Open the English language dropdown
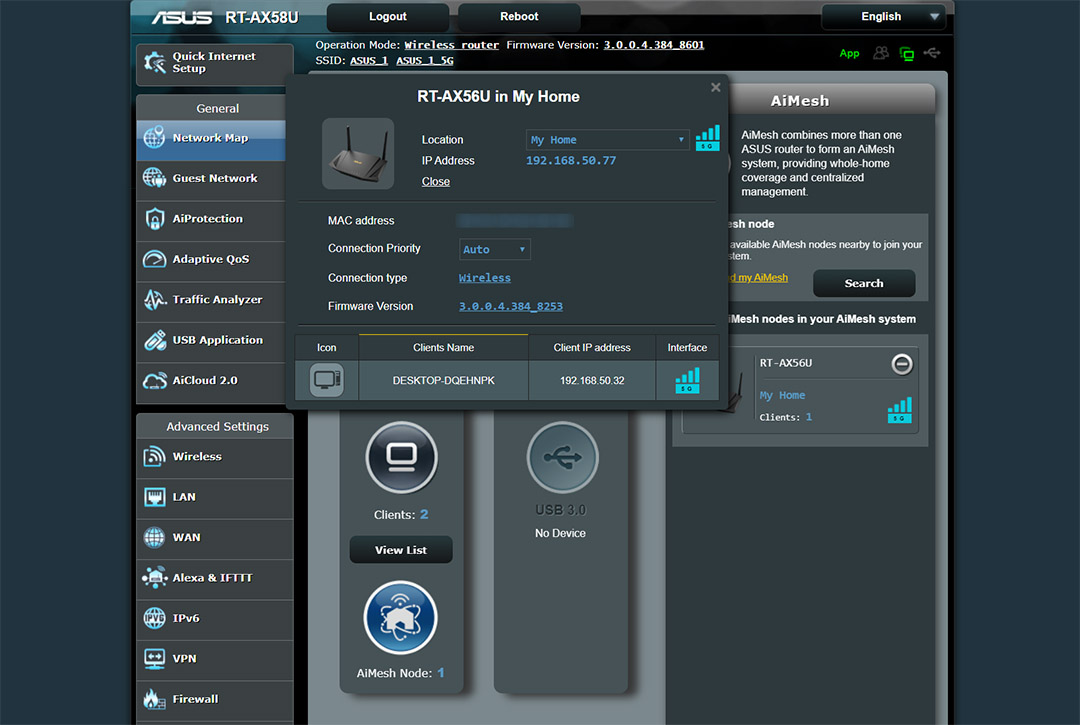1080x725 pixels. (884, 17)
